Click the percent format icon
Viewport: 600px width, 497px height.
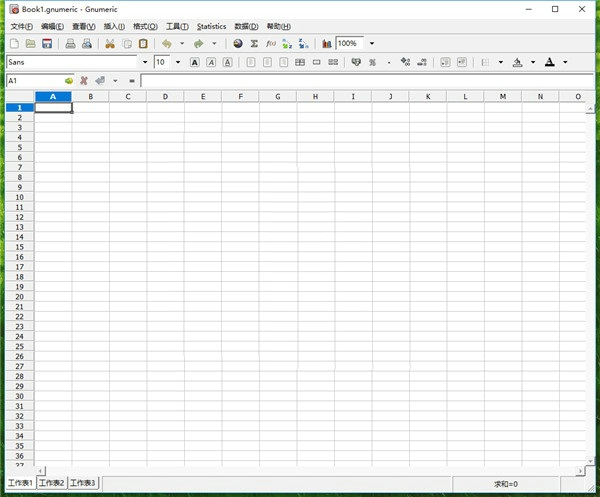tap(372, 62)
